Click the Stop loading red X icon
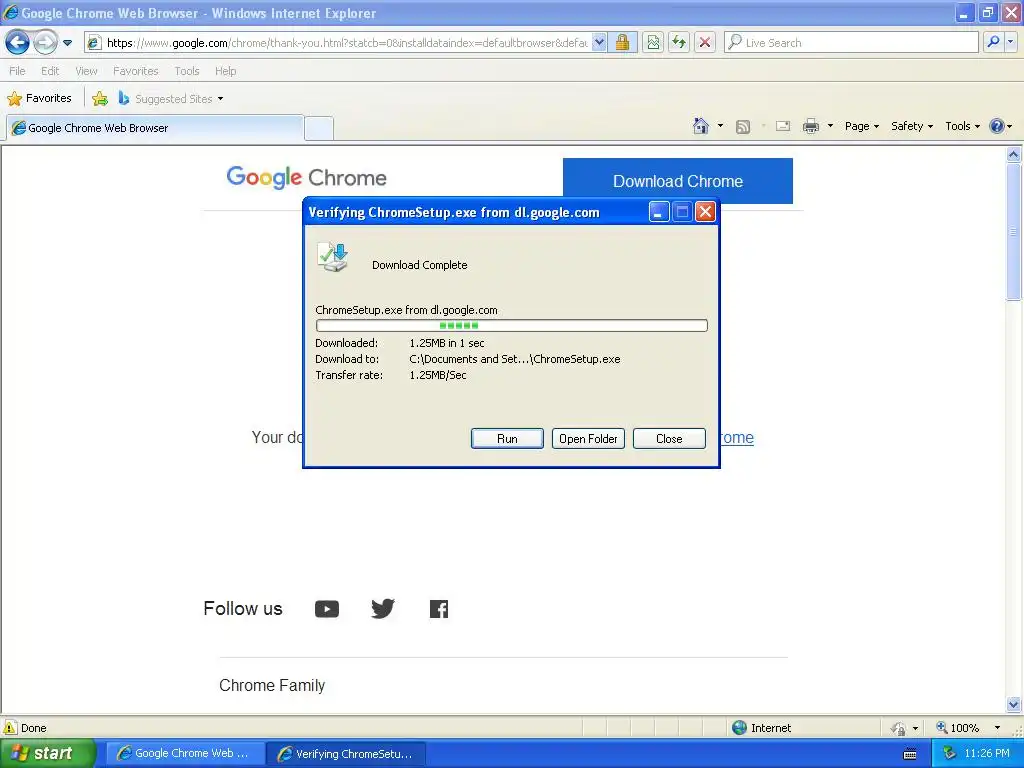1024x768 pixels. coord(705,43)
